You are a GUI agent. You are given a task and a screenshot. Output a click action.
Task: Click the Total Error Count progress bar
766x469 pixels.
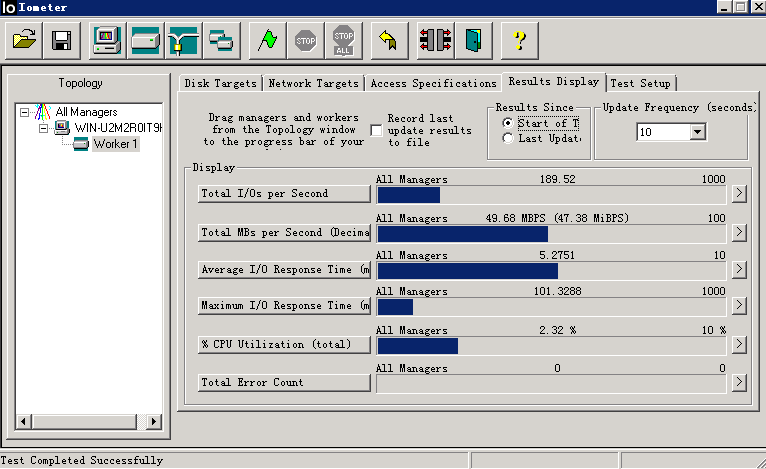[x=552, y=384]
